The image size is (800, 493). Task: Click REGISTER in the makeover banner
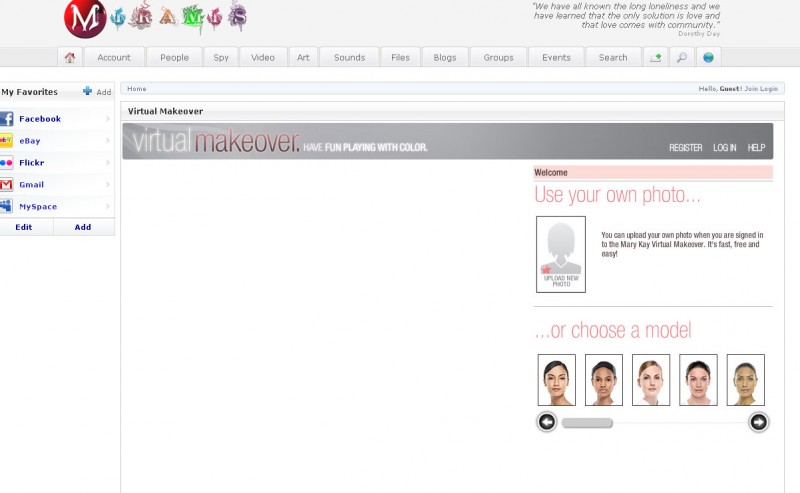click(686, 147)
